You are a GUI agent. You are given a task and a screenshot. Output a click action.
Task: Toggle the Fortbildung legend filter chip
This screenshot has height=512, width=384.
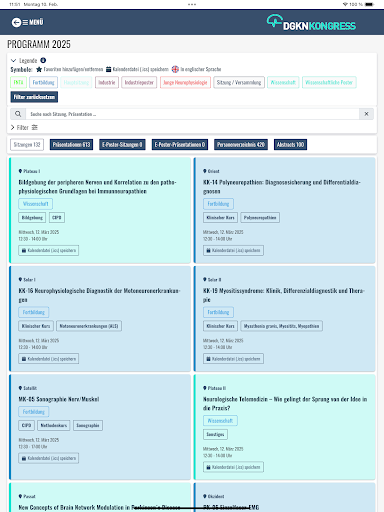(x=43, y=82)
